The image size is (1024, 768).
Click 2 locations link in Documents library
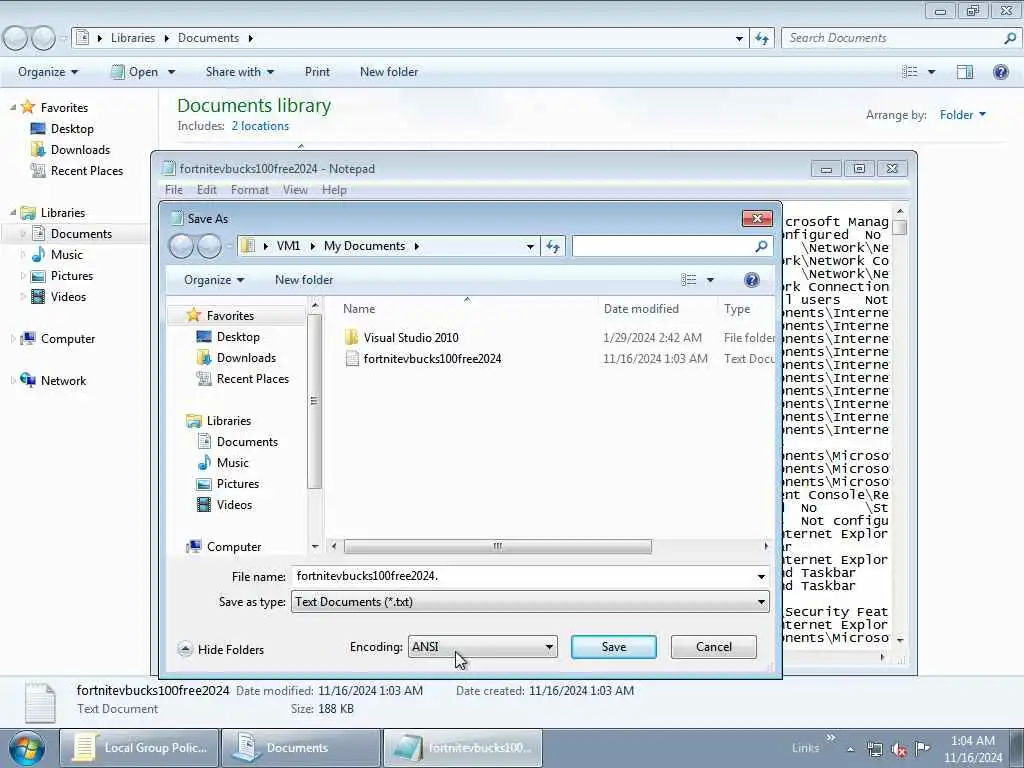pyautogui.click(x=260, y=126)
